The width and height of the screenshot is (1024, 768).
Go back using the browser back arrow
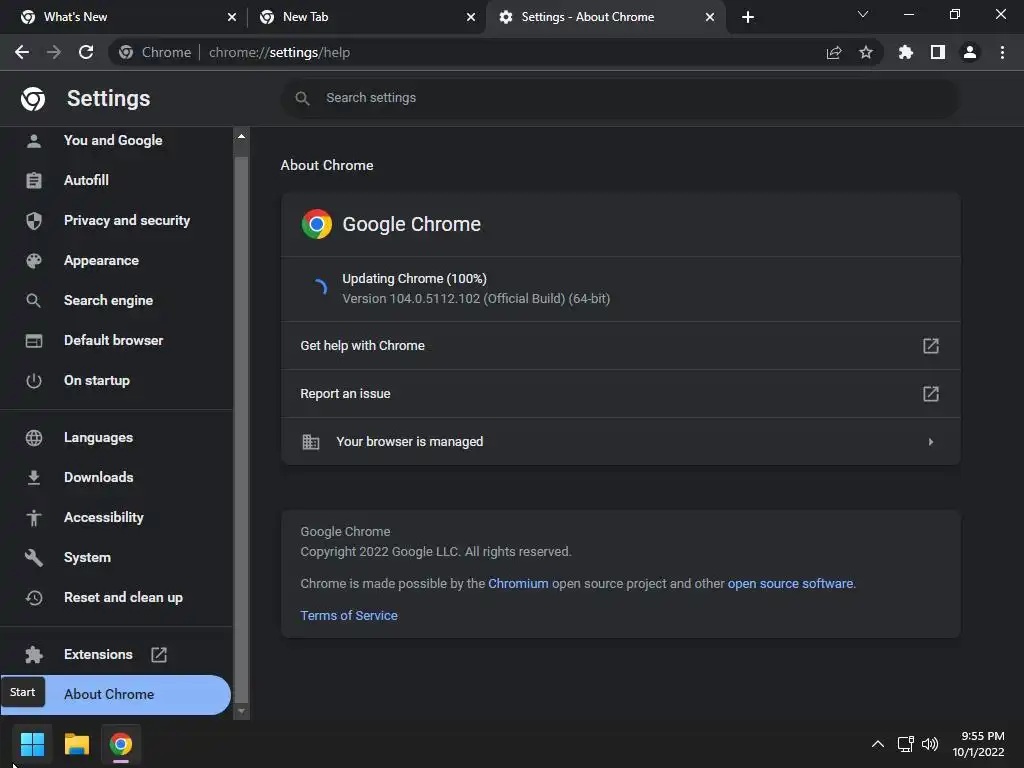click(x=22, y=52)
